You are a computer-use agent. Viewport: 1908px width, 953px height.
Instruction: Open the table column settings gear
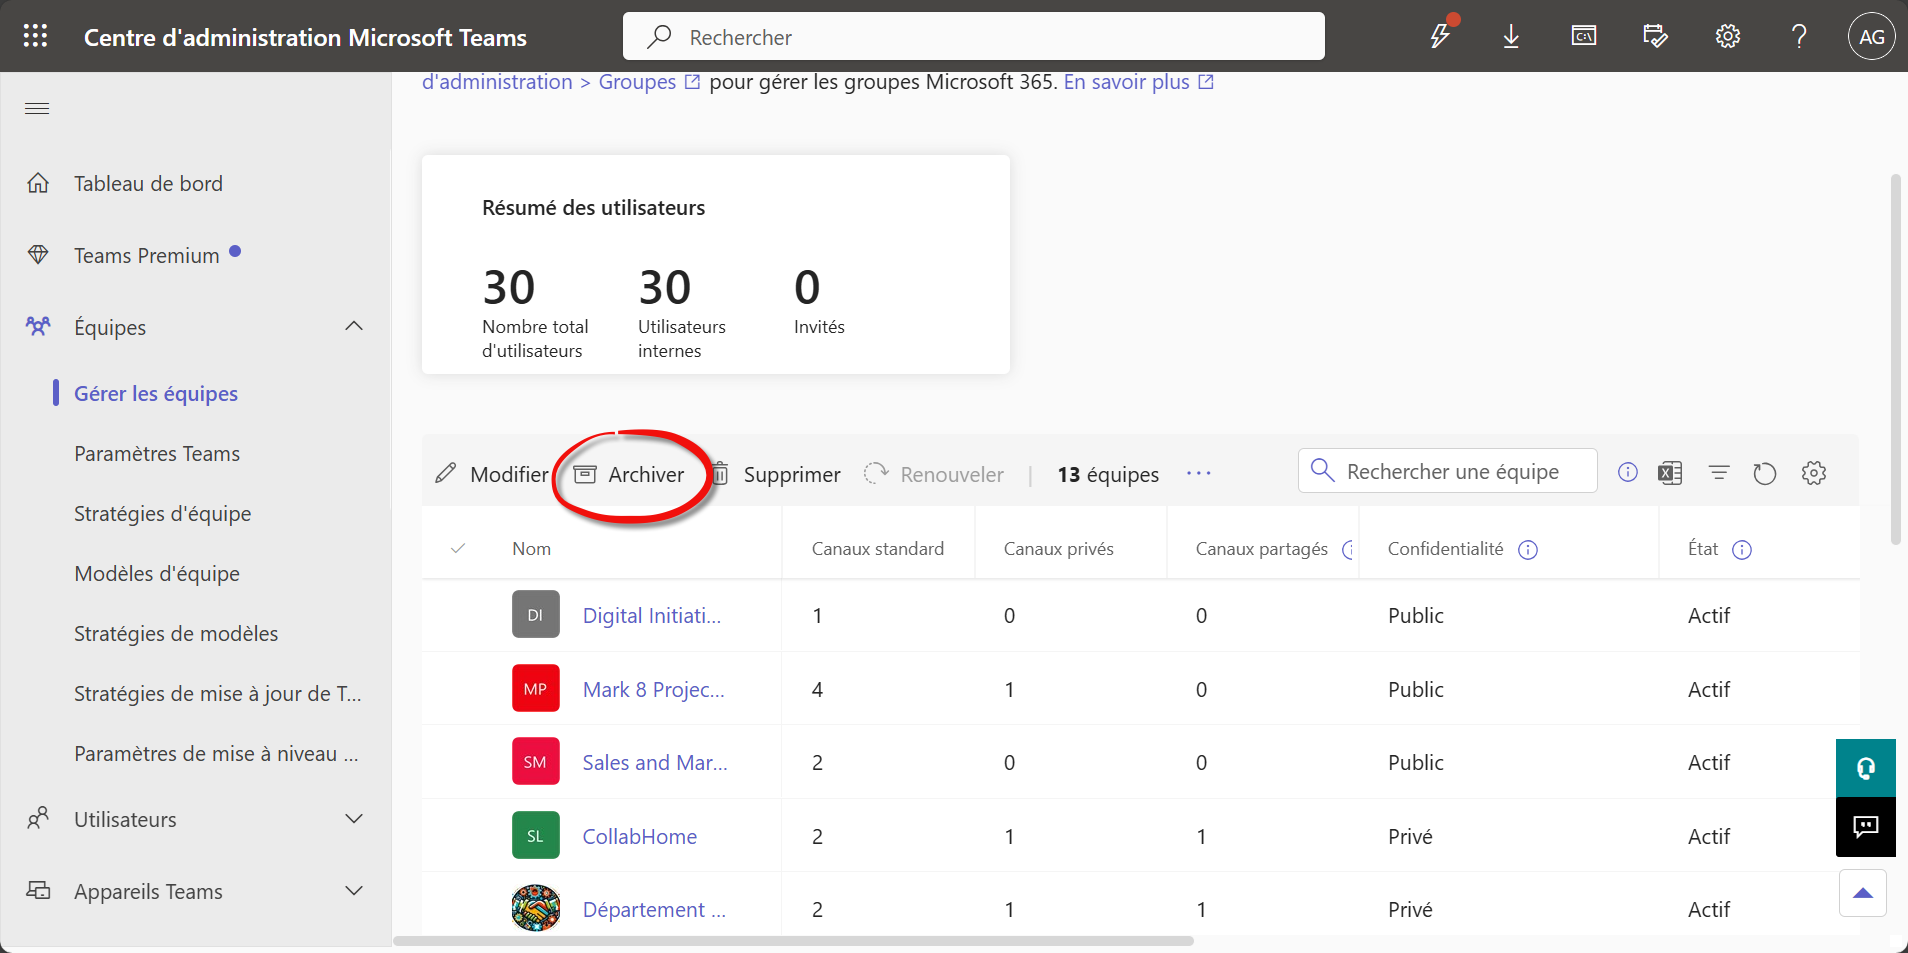[1814, 473]
